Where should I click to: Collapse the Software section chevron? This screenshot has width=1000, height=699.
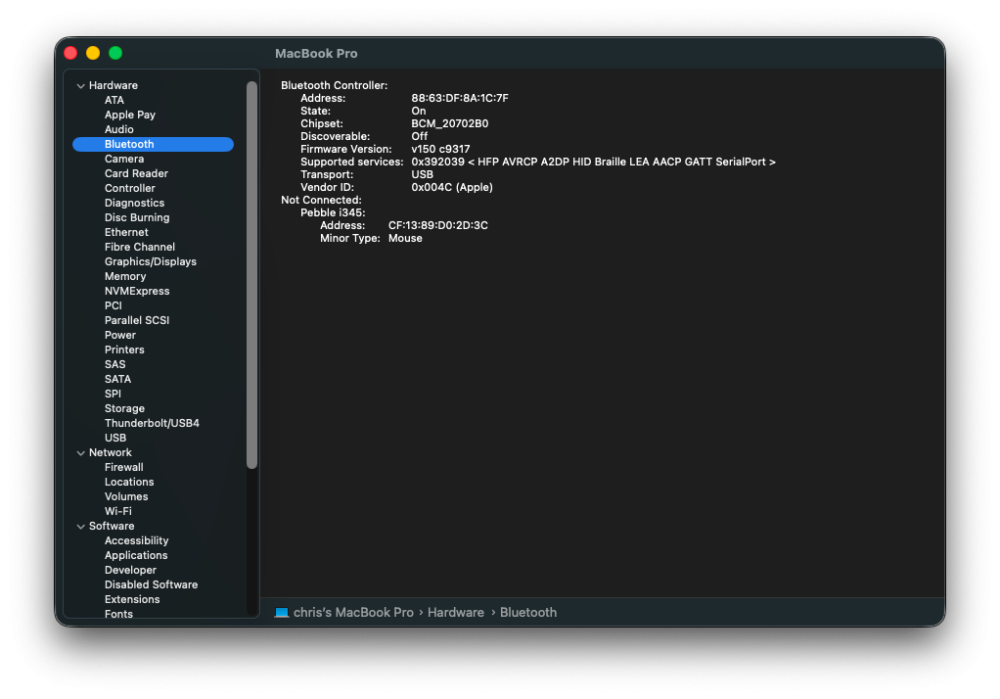click(81, 526)
